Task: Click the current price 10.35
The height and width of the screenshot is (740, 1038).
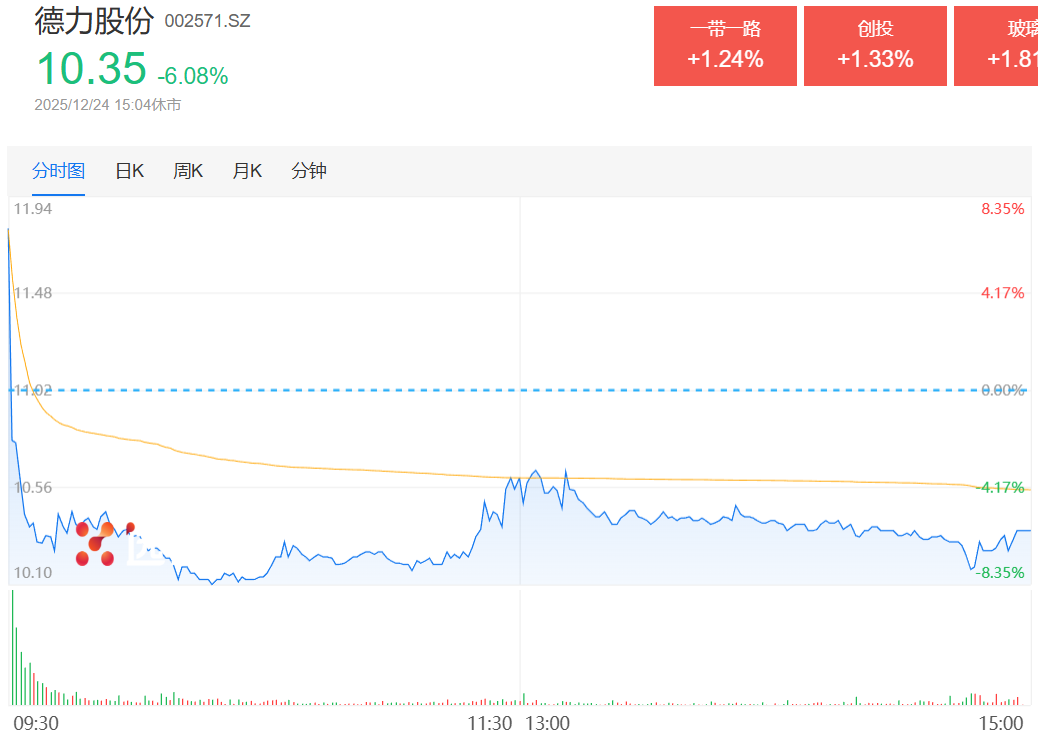Action: coord(91,69)
